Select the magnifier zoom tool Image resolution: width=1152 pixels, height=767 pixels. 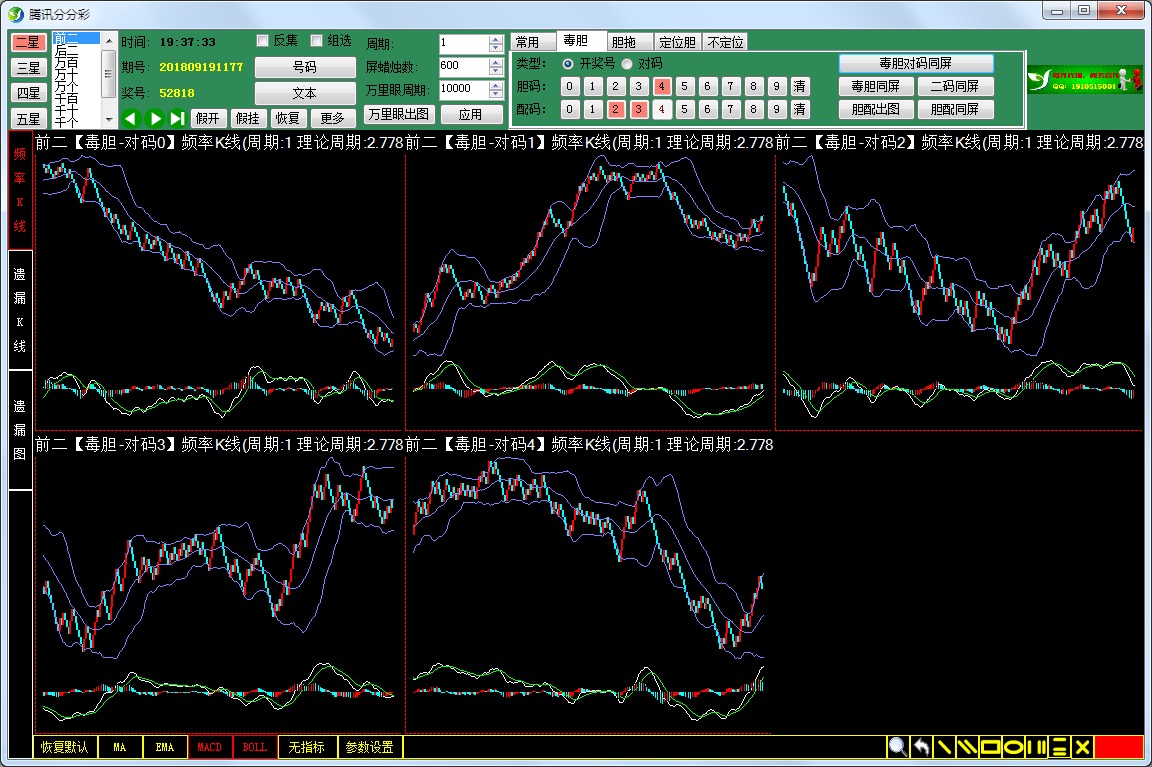[x=897, y=747]
